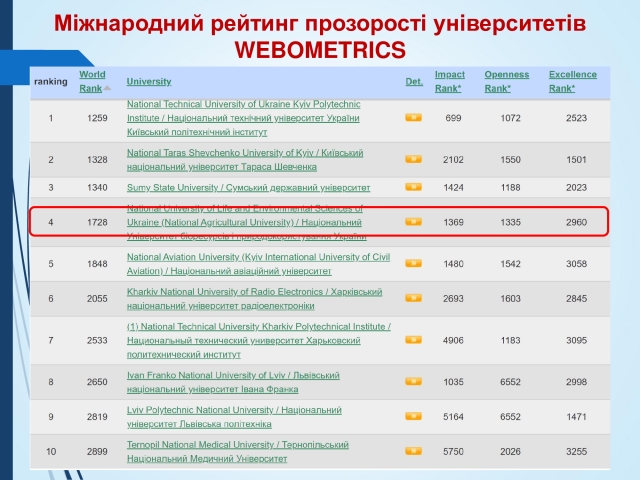Select openness rank value 1335
This screenshot has height=480, width=640.
[x=511, y=222]
